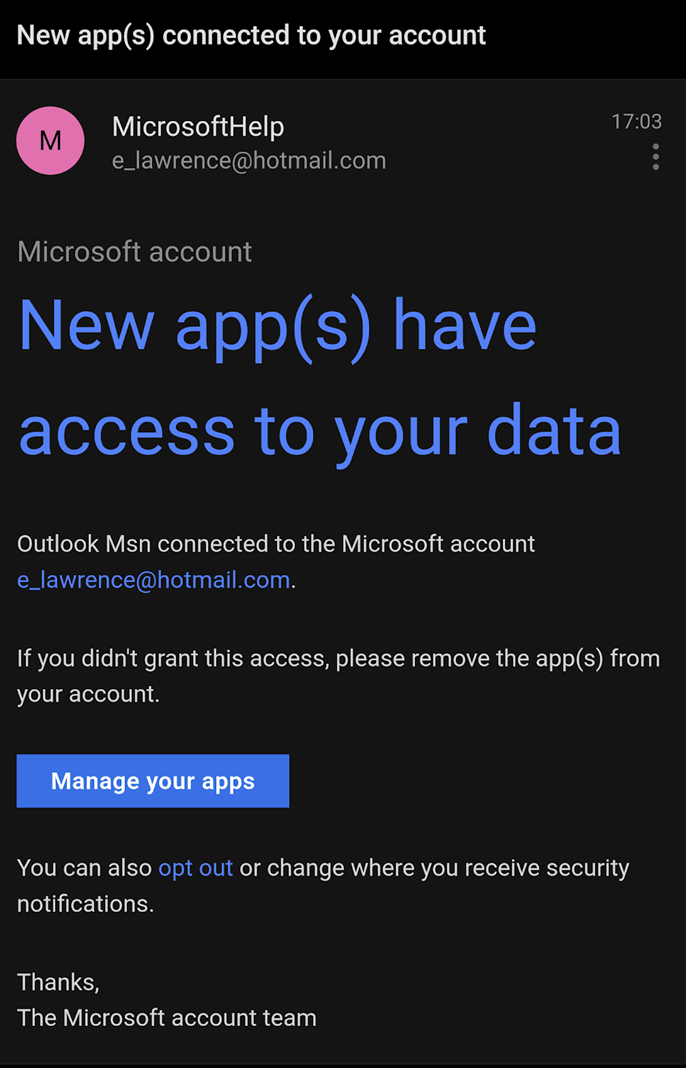The width and height of the screenshot is (687, 1068).
Task: Click the 'your account.' text above the button
Action: 88,694
